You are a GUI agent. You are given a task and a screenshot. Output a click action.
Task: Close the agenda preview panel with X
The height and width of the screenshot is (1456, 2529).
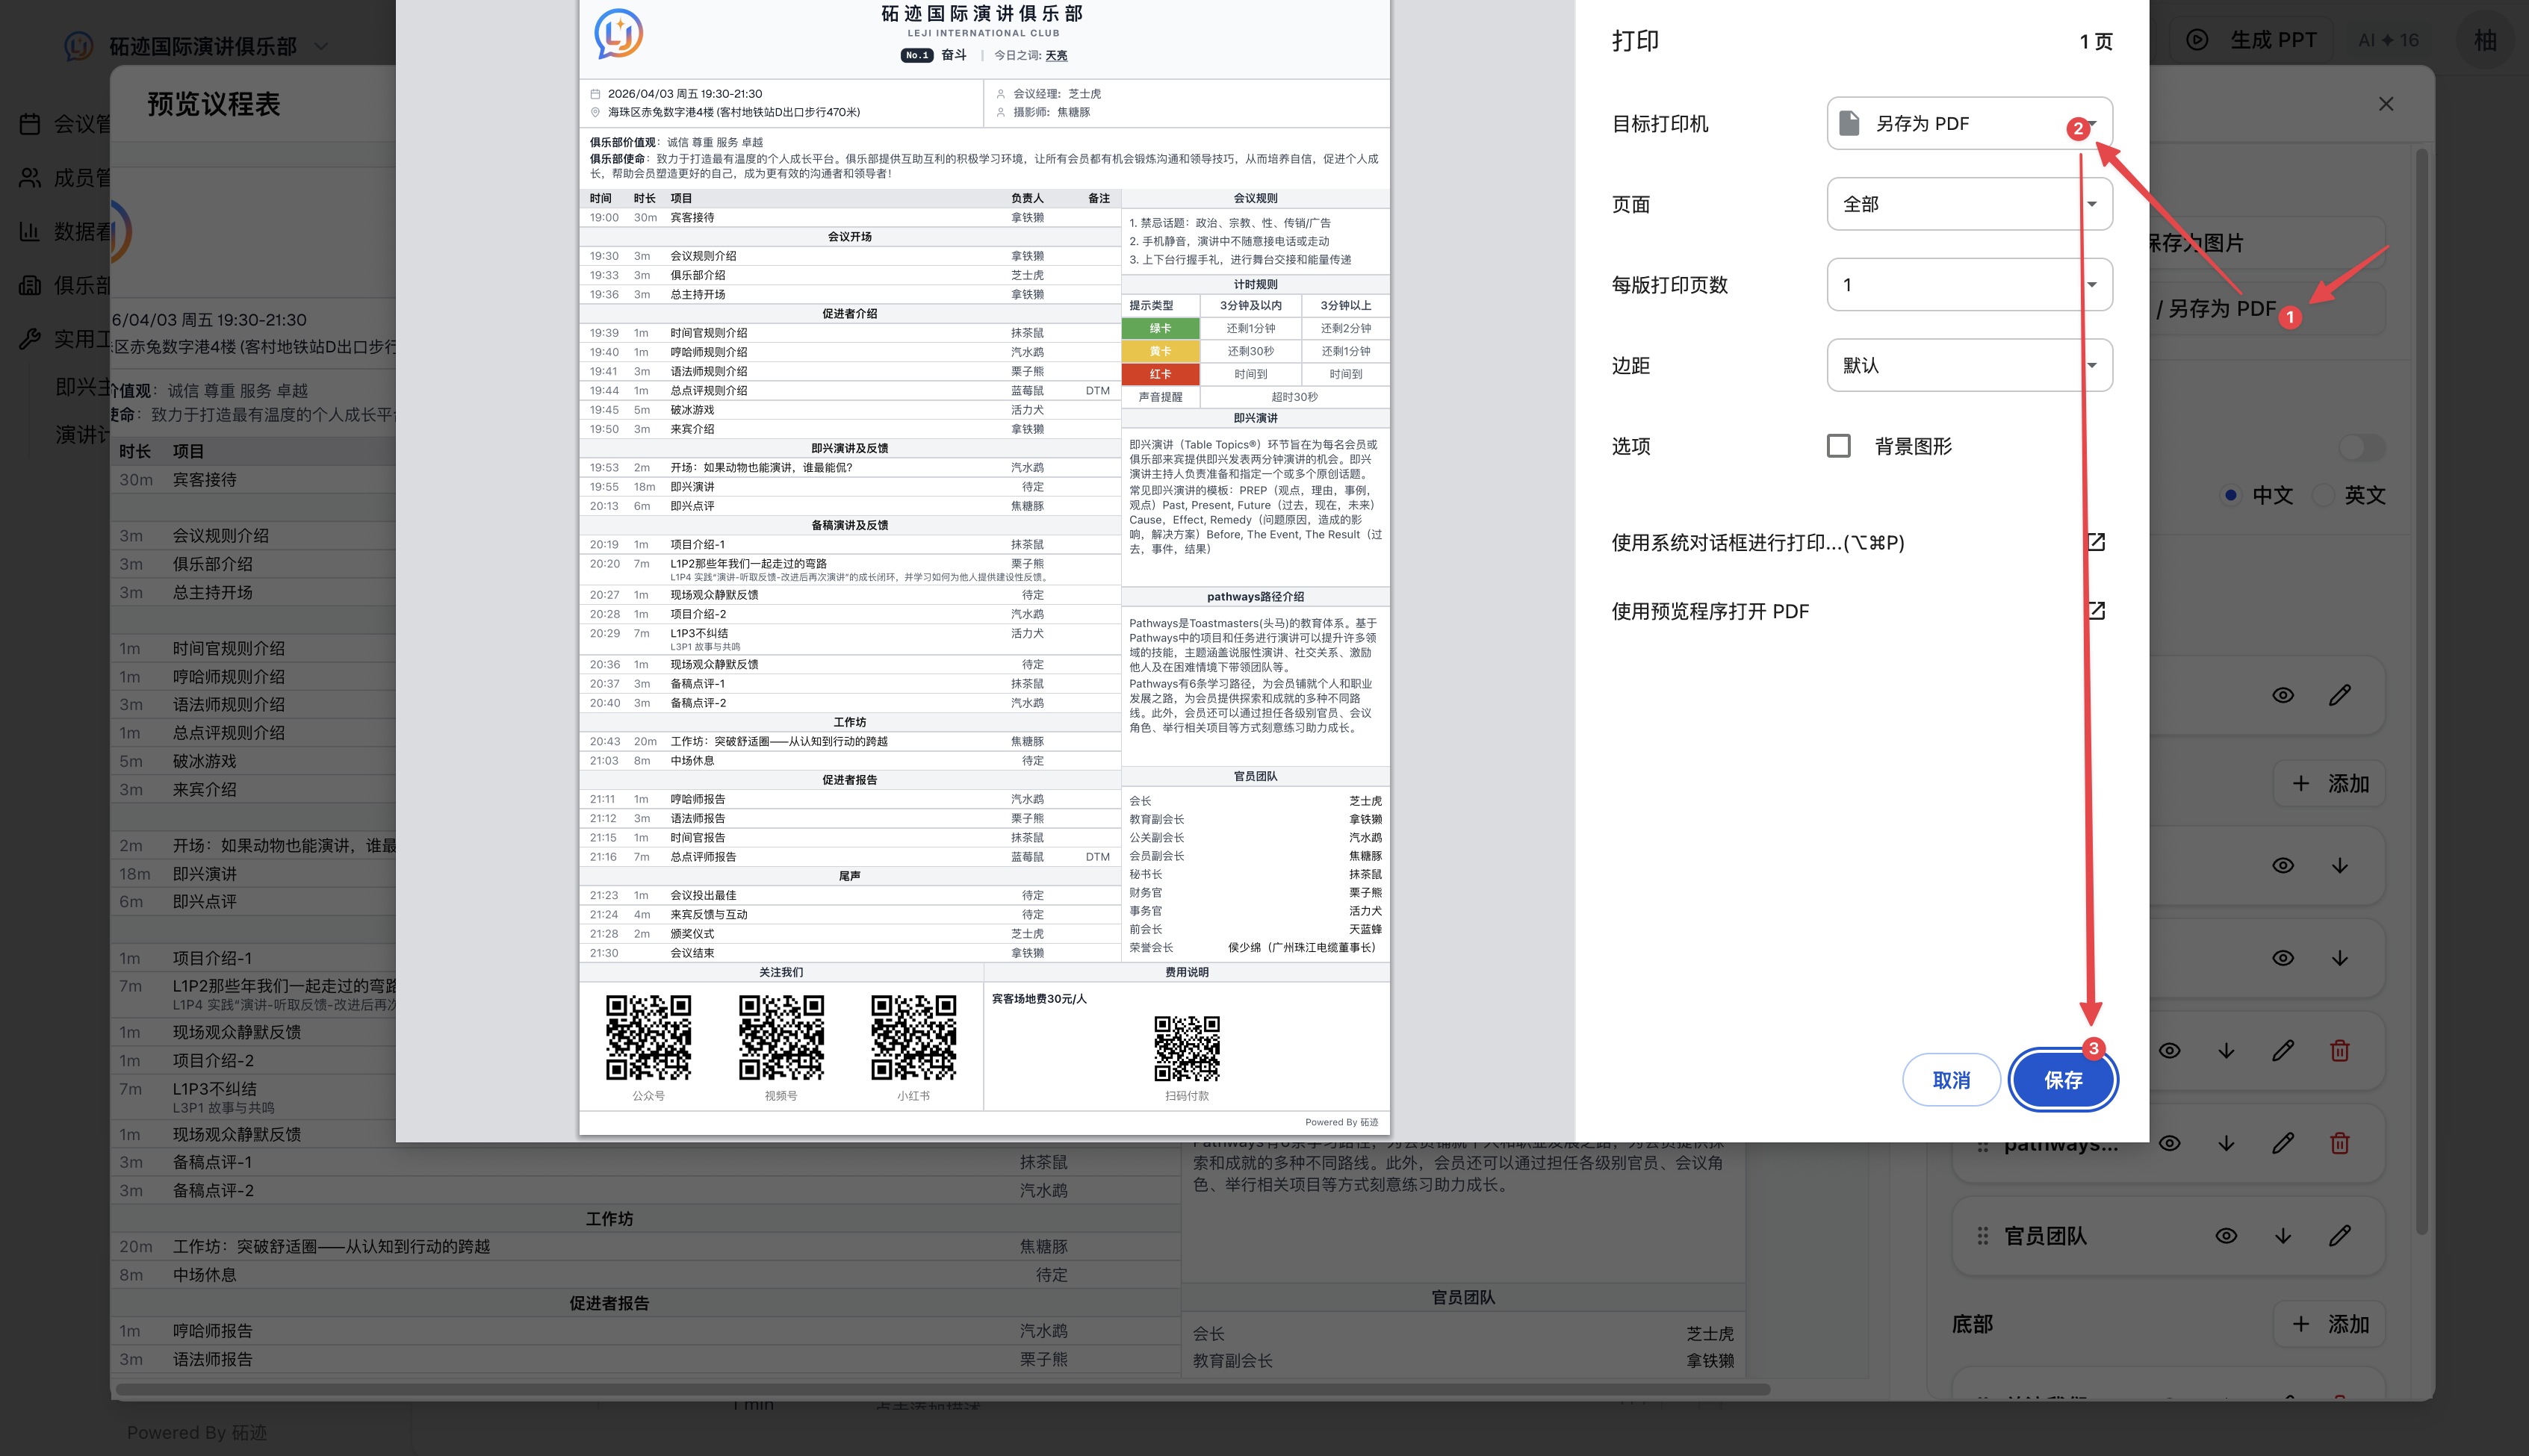pyautogui.click(x=2386, y=104)
